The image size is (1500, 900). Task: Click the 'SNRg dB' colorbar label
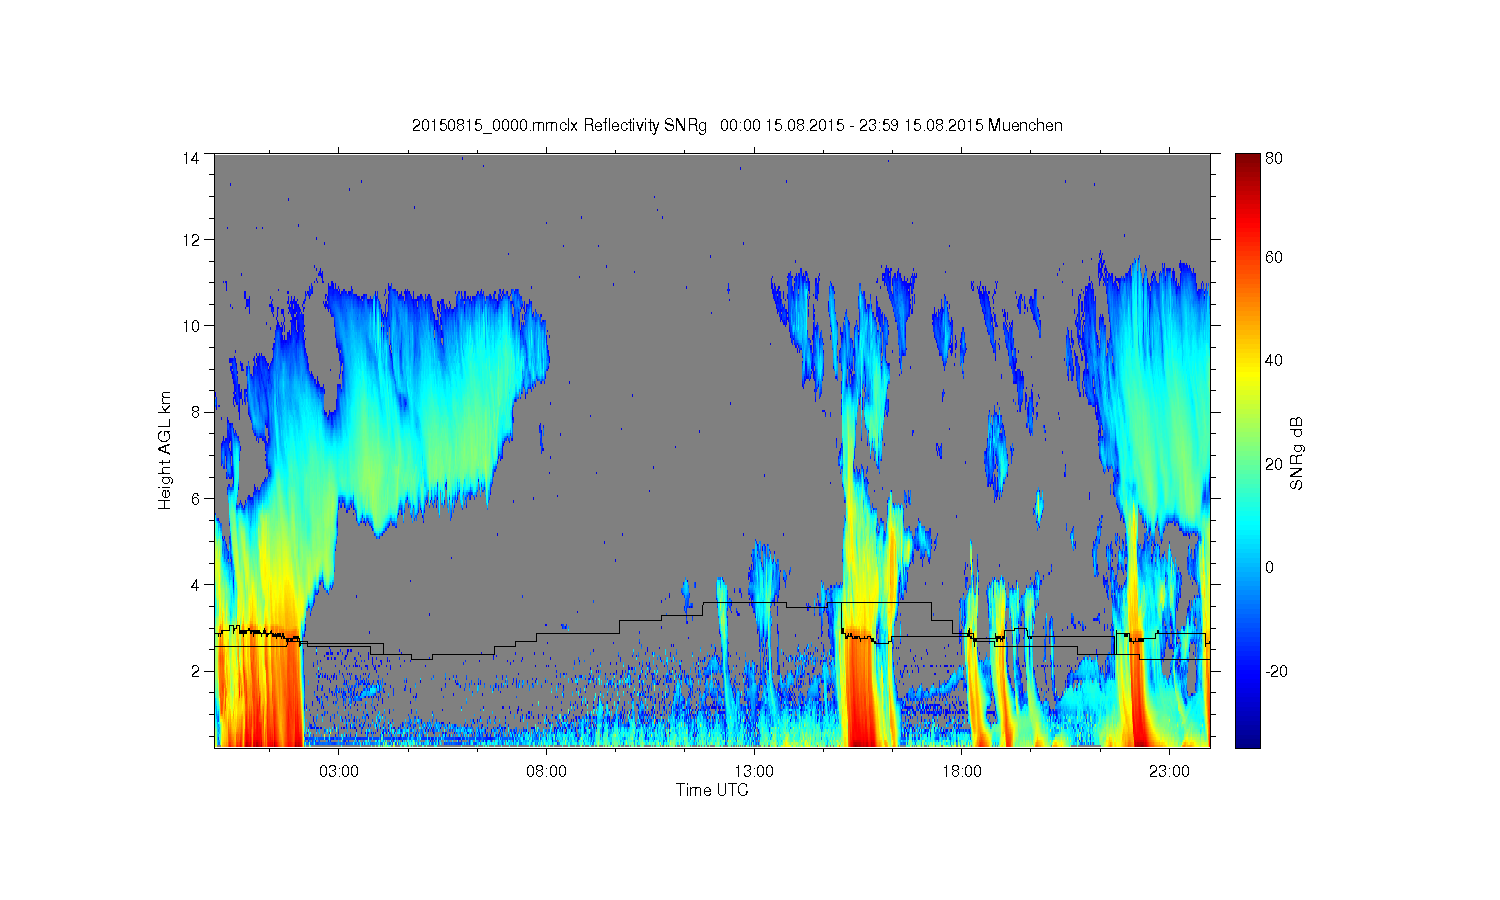tap(1297, 453)
